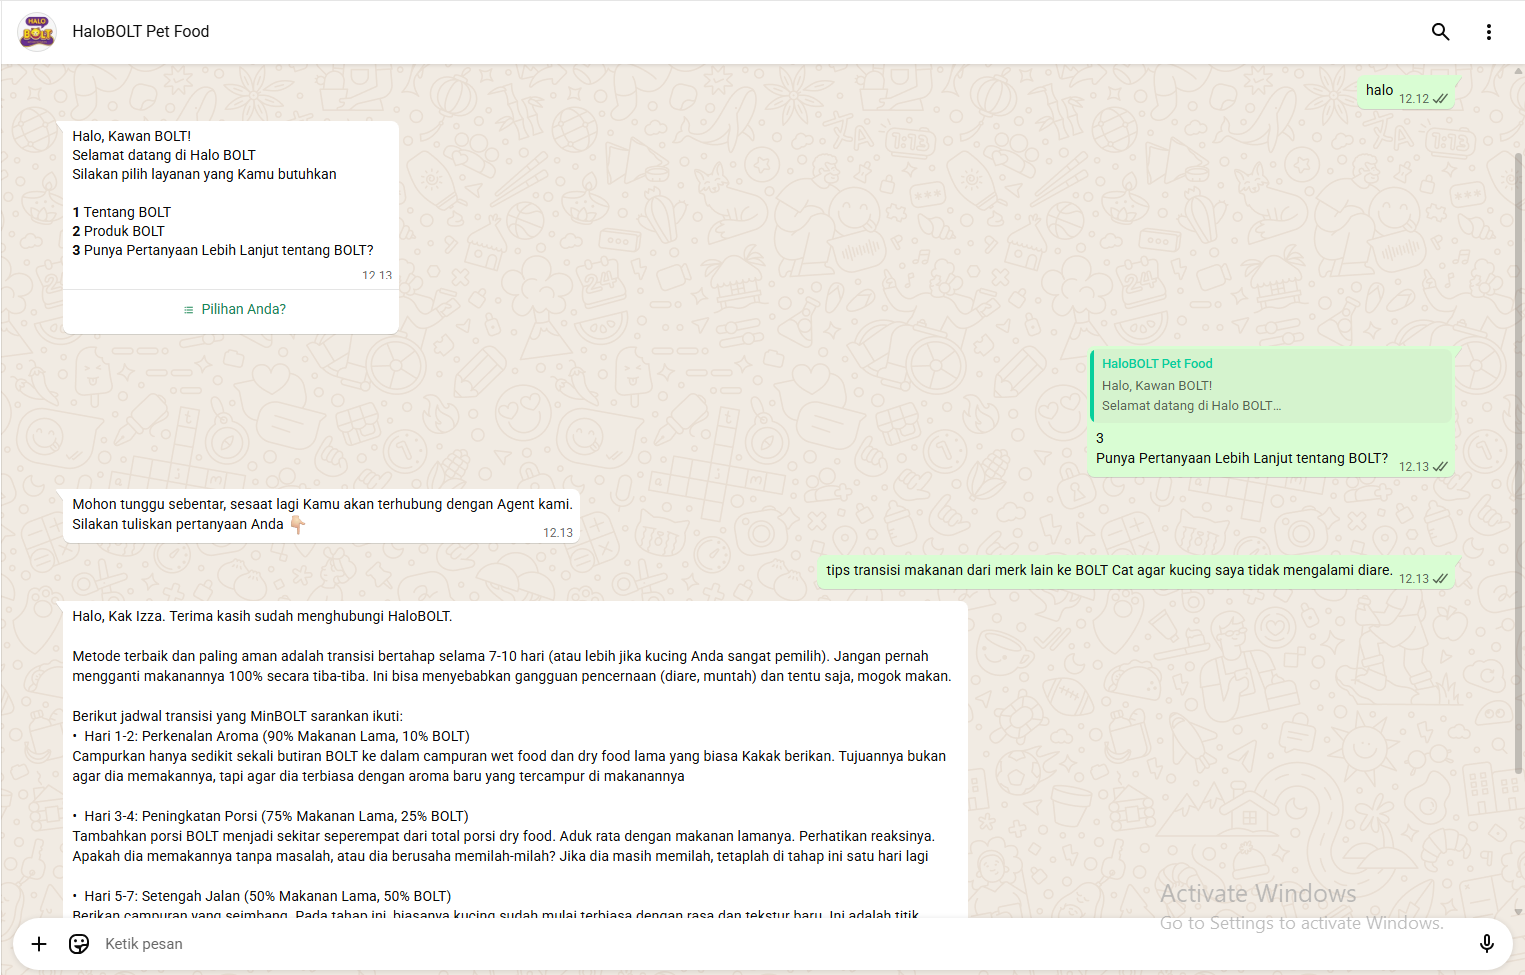The width and height of the screenshot is (1525, 975).
Task: Click the "Selamat datang di Halo BOLT" line
Action: coord(164,155)
